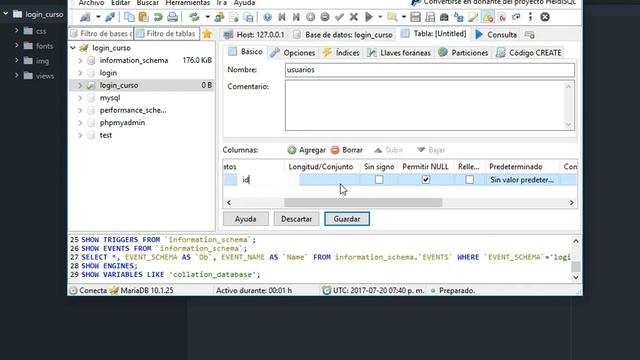Jump to last record icon

[x=296, y=17]
